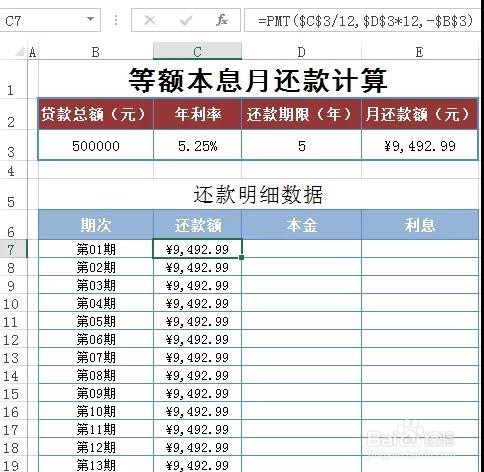Click the cell 第08期
The width and height of the screenshot is (484, 472).
[96, 375]
